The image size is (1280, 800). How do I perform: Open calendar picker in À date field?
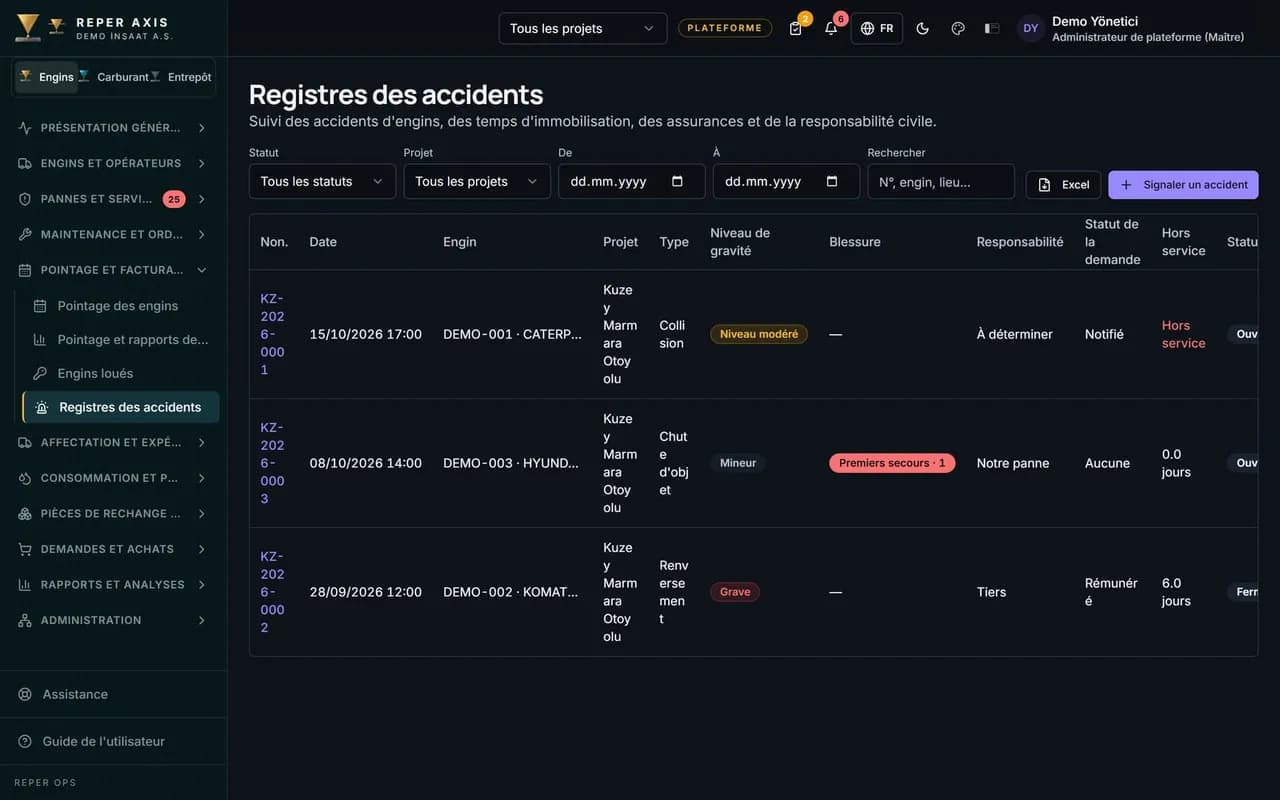click(x=832, y=181)
